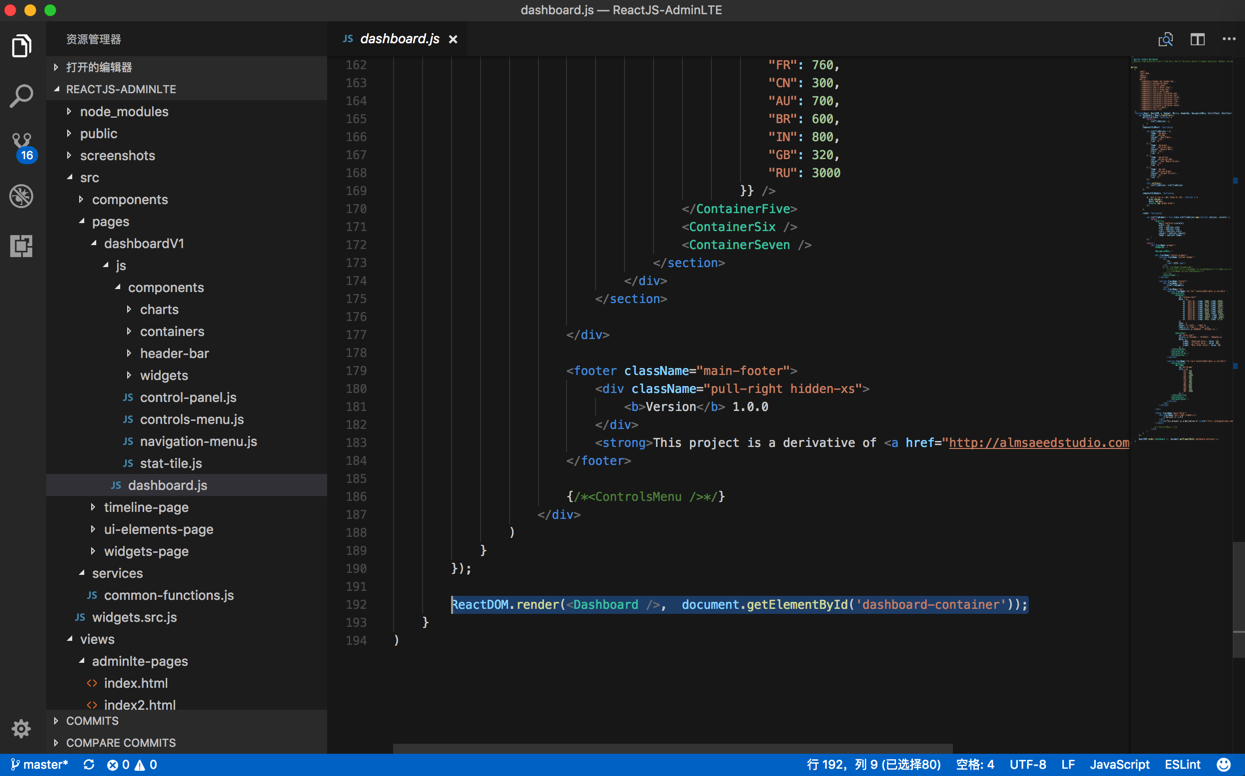Click the horizontal scrollbar in editor
The width and height of the screenshot is (1245, 776).
[x=672, y=748]
